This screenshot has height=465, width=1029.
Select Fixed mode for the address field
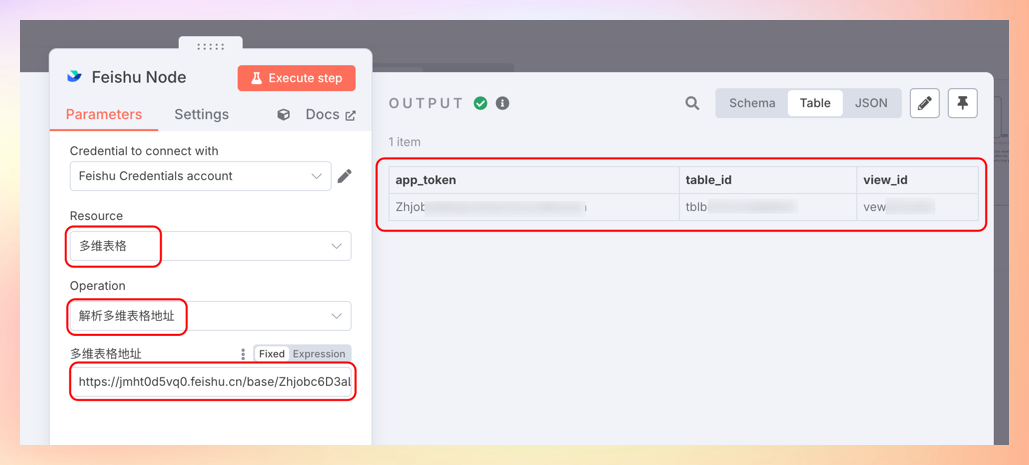pos(272,354)
